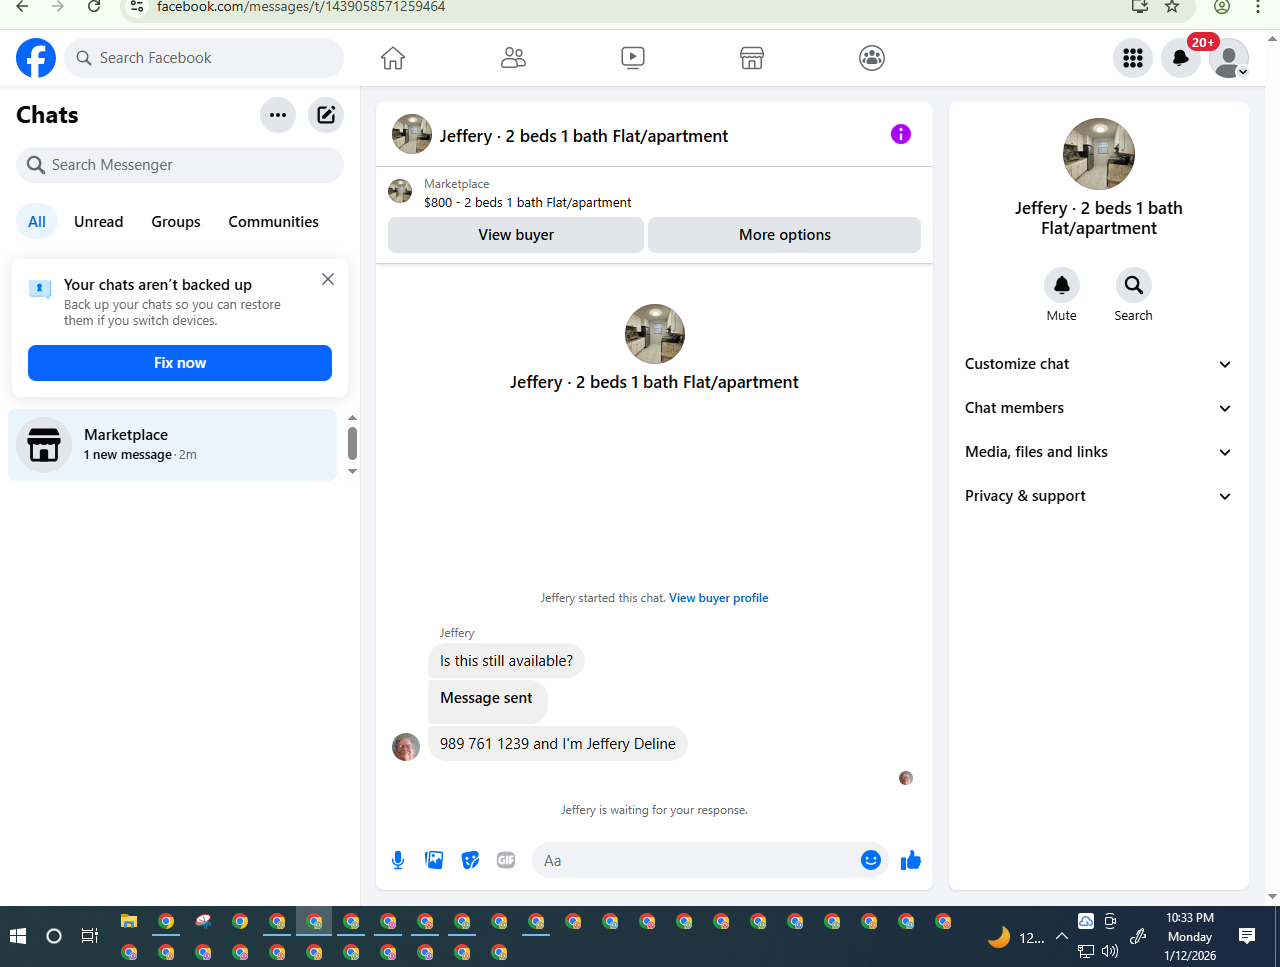
Task: Open conversation information purple icon
Action: point(901,134)
